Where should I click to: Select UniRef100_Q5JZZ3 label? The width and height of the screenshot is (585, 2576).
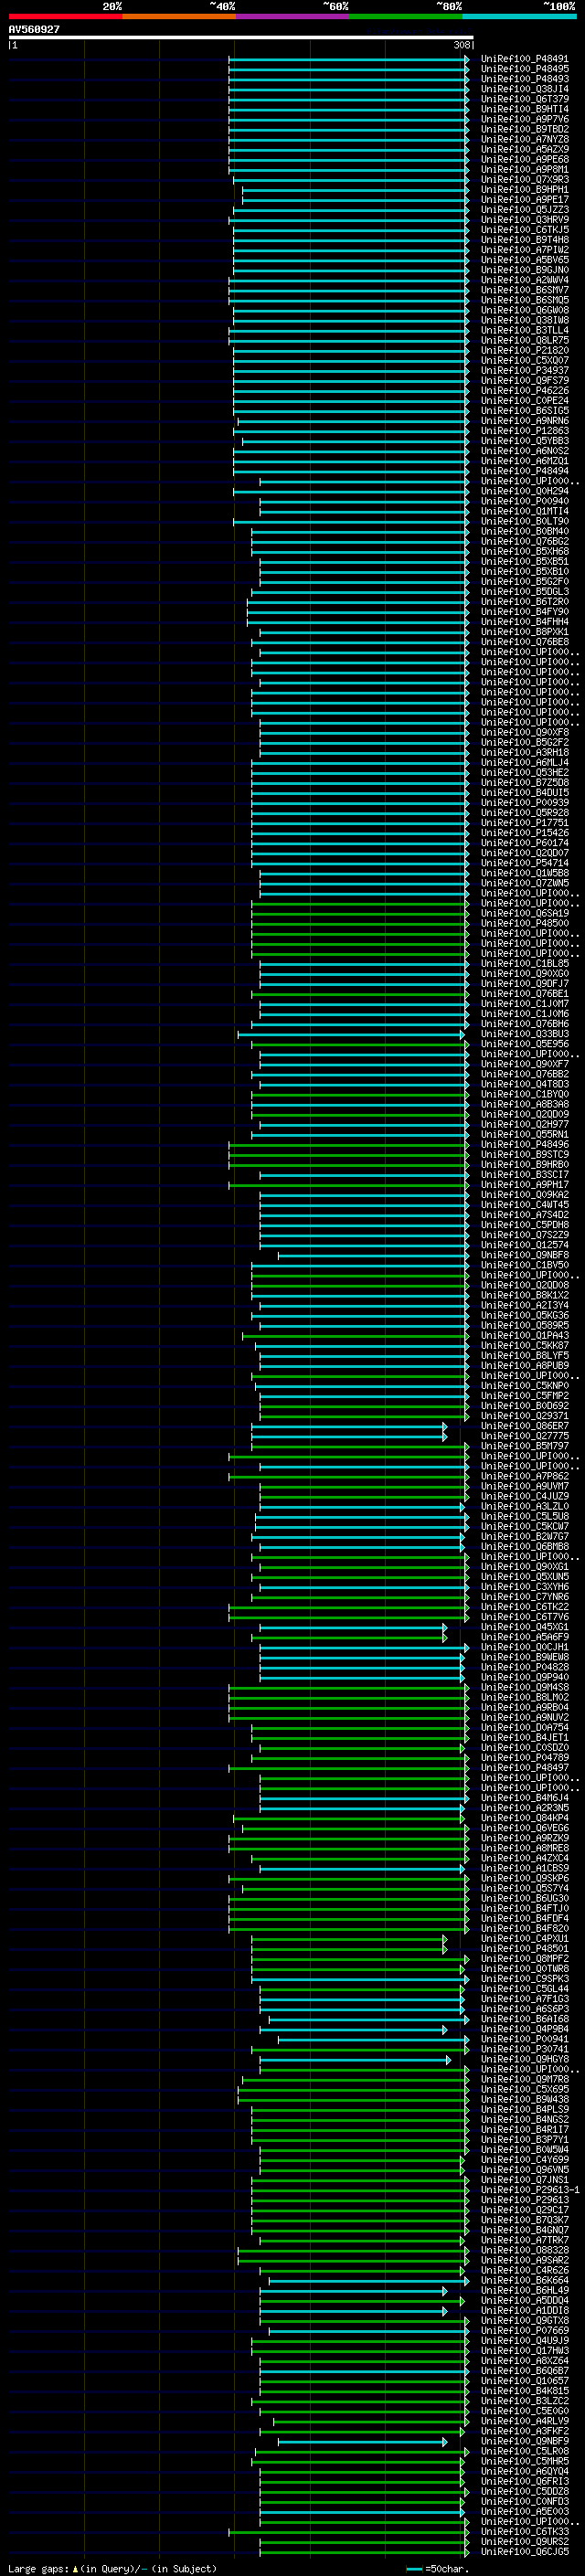coord(524,210)
